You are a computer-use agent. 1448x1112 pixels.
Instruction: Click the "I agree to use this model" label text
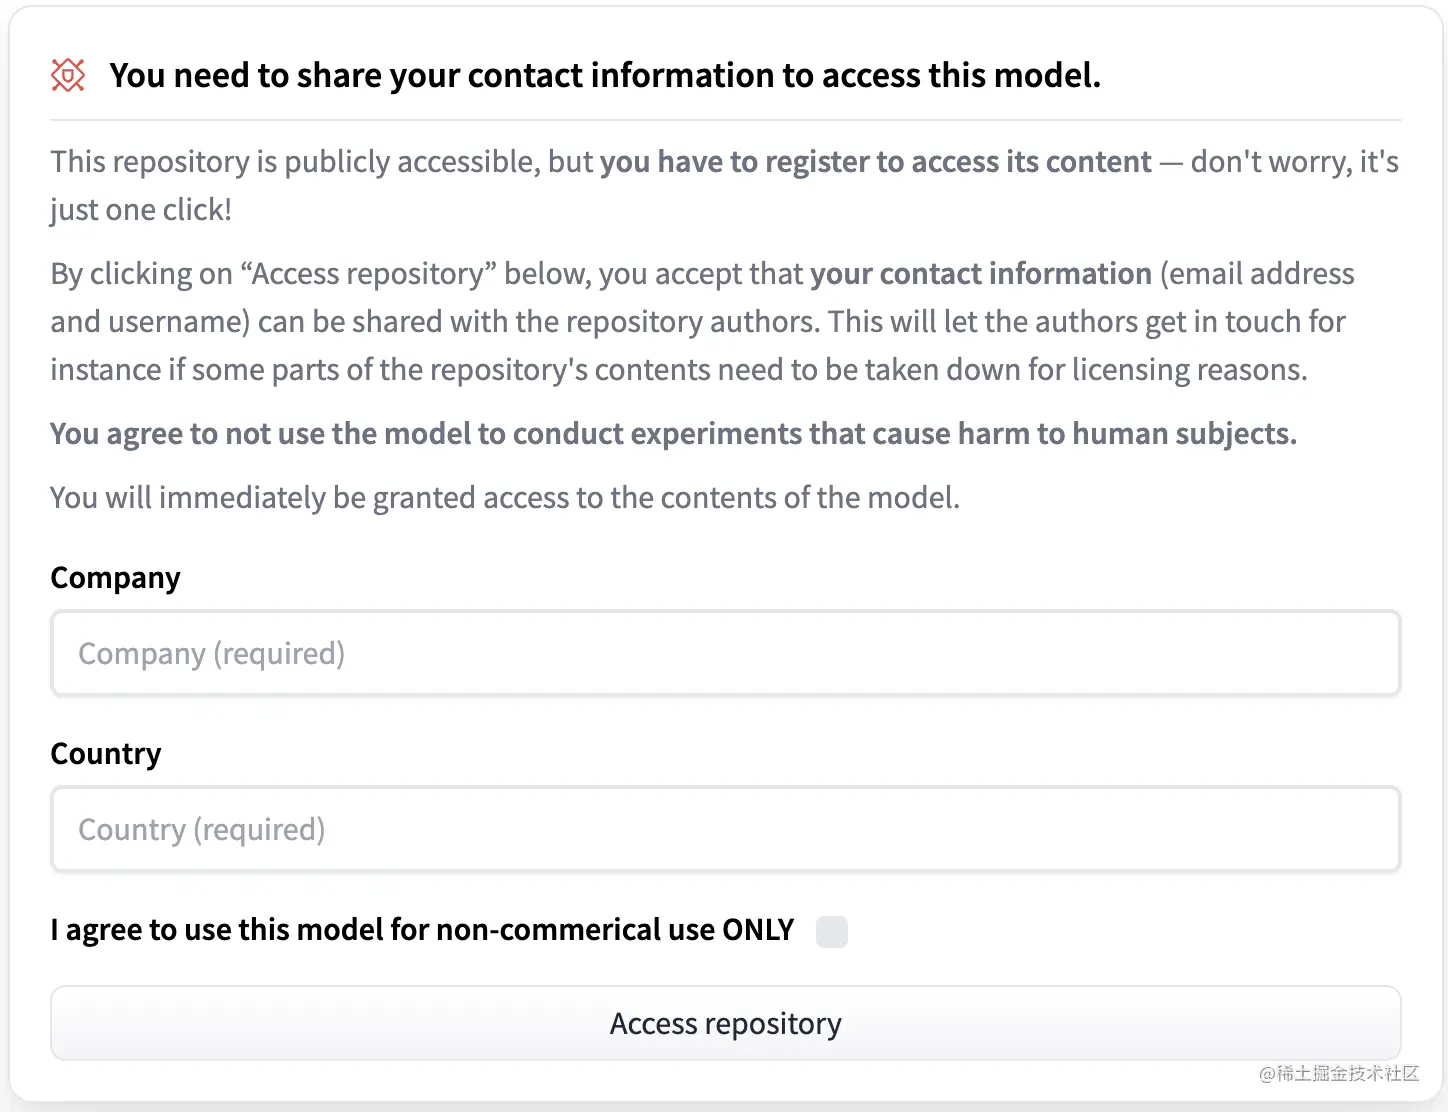(x=421, y=930)
